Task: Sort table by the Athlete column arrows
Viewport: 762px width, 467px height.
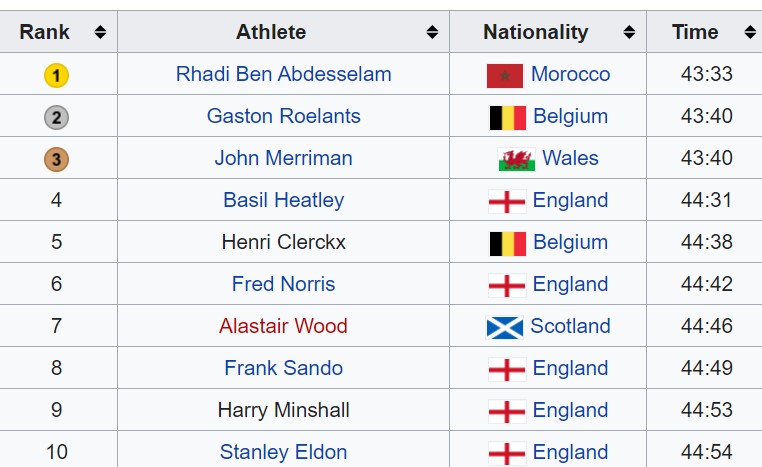Action: pyautogui.click(x=432, y=32)
